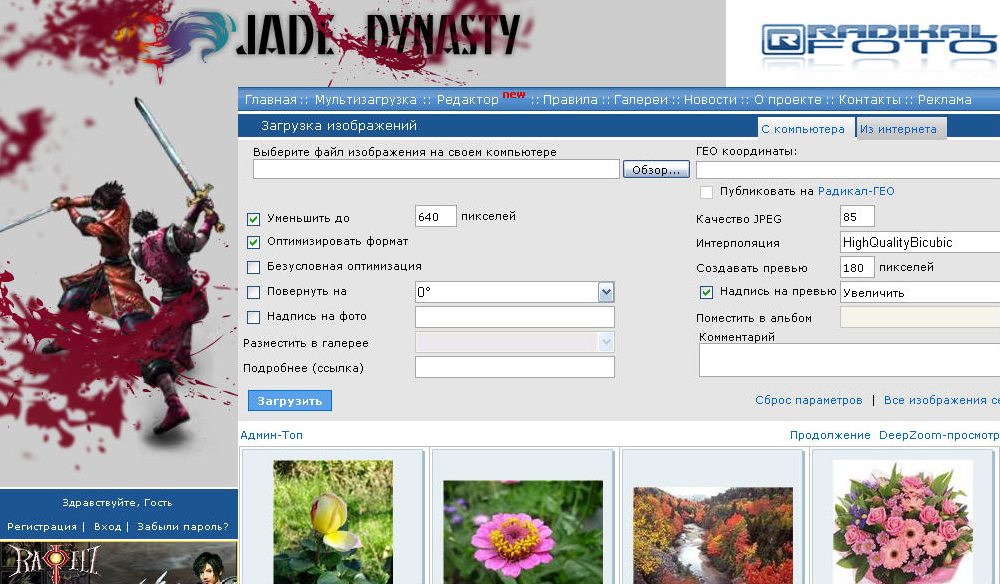The width and height of the screenshot is (1000, 584).
Task: Click the image file path field
Action: click(436, 170)
